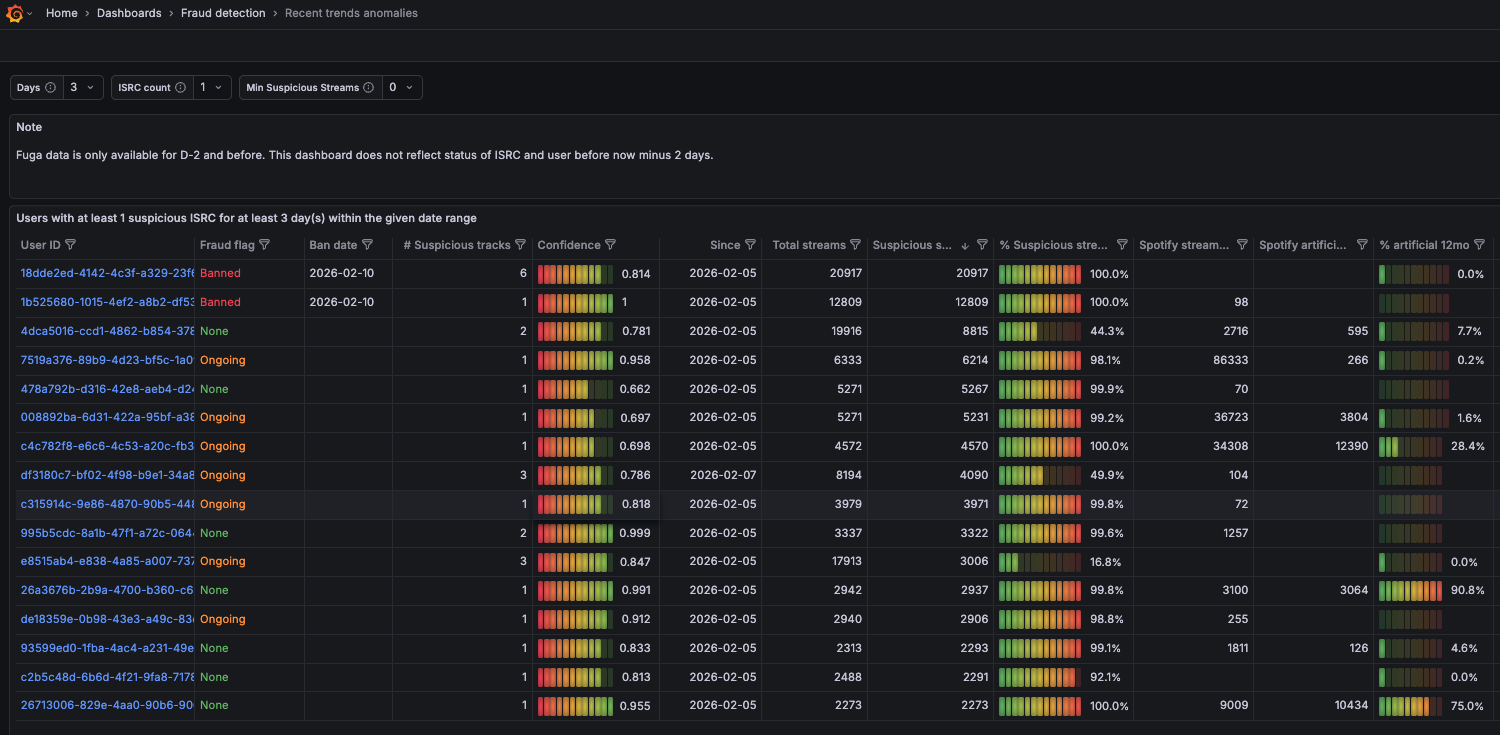Select Banned flag in 18dde2ed row
The height and width of the screenshot is (735, 1500).
[220, 273]
